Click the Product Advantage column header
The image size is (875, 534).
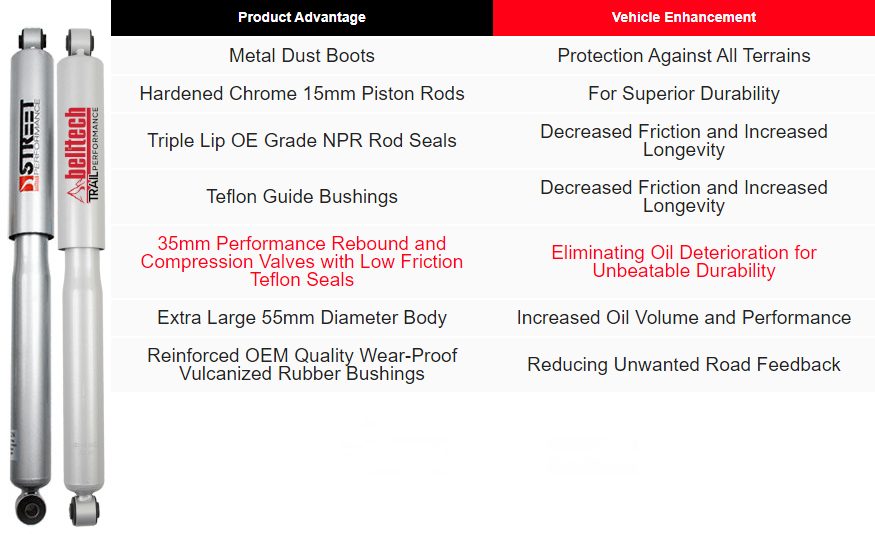click(x=301, y=17)
